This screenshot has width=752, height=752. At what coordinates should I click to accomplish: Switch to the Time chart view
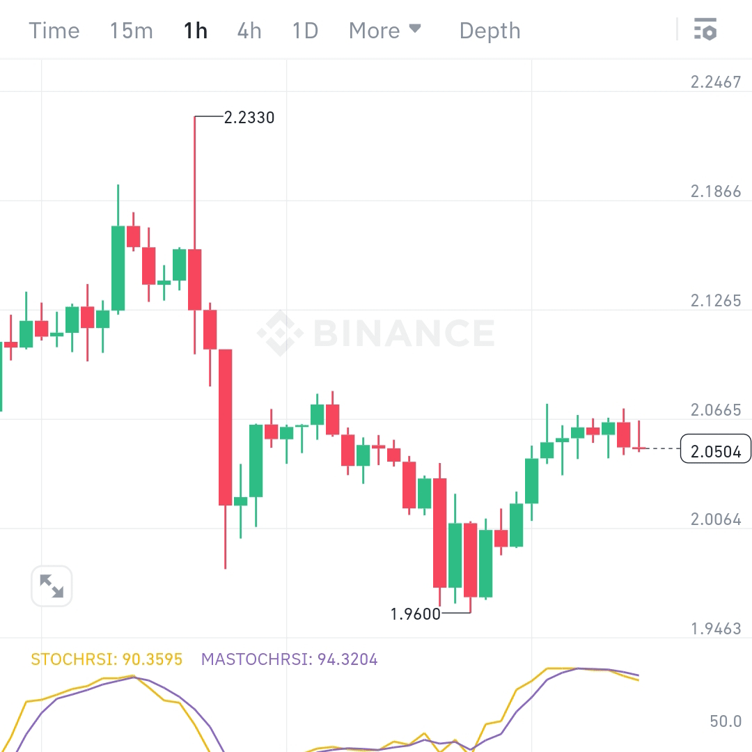pyautogui.click(x=54, y=30)
